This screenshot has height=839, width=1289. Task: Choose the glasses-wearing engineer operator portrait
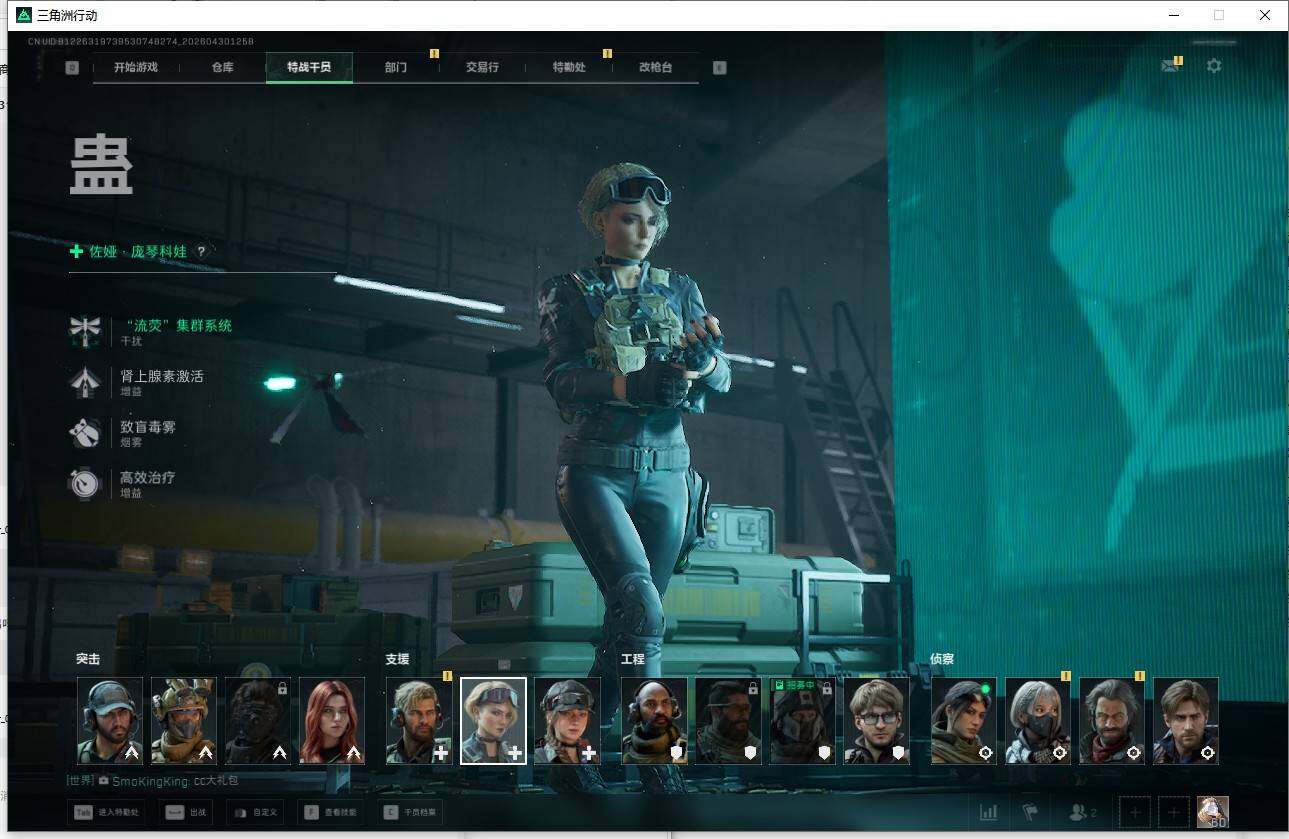point(876,721)
